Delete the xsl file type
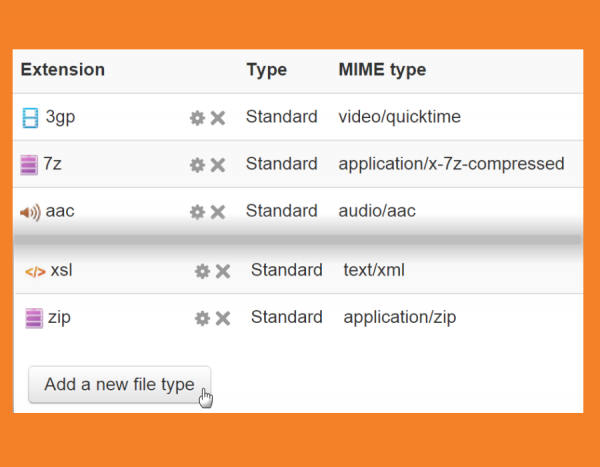Screen dimensions: 600x467 222,271
